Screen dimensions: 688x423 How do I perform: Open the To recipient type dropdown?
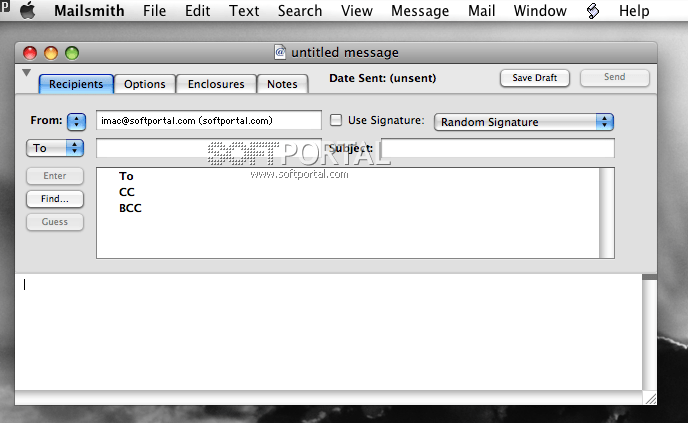coord(55,148)
